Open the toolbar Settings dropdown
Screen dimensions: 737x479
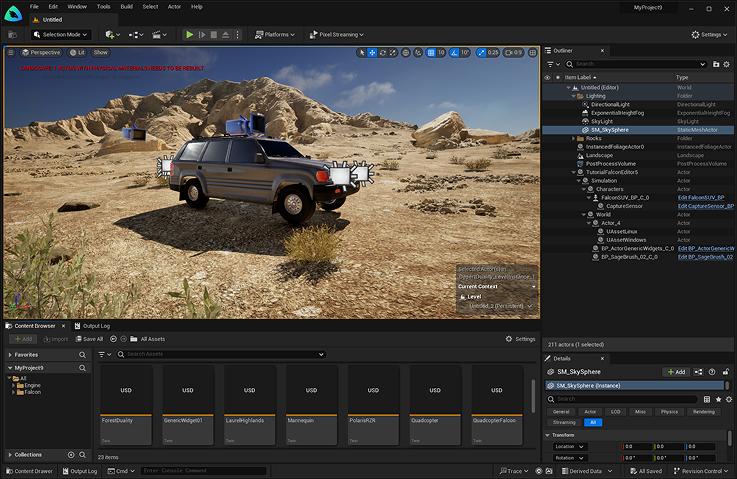pos(709,35)
